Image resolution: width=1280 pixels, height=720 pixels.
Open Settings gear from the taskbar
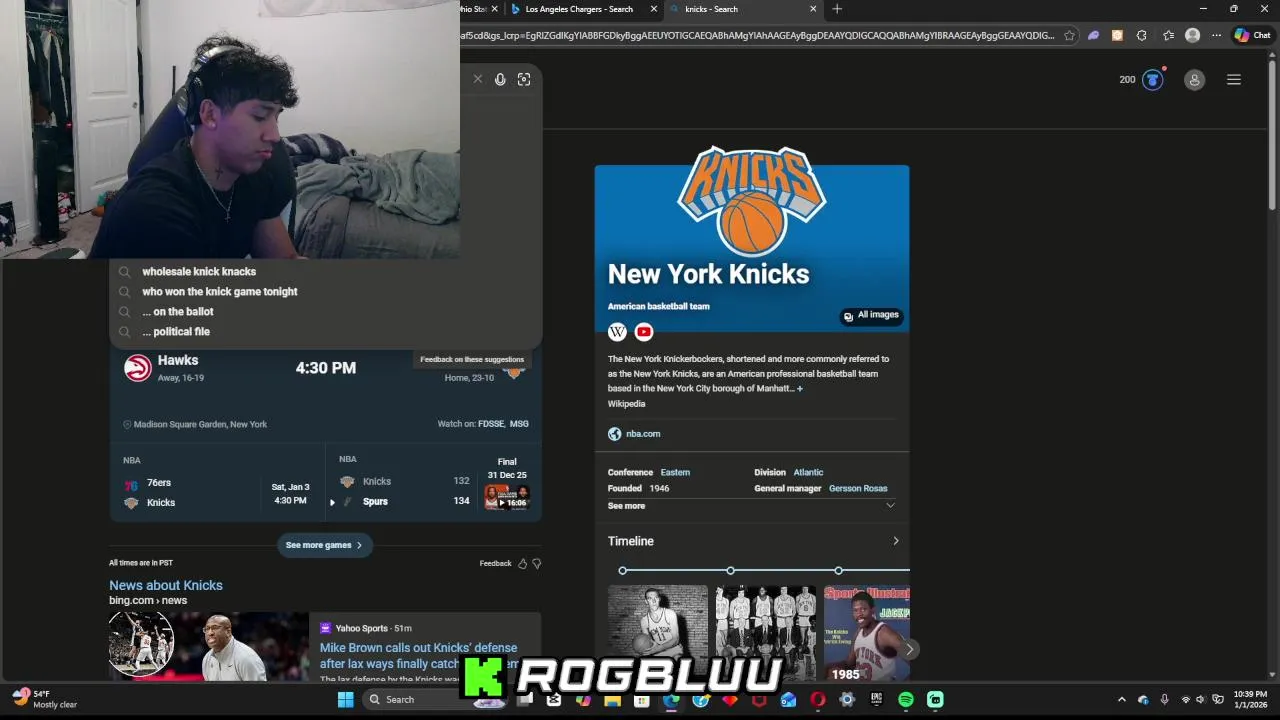(847, 699)
